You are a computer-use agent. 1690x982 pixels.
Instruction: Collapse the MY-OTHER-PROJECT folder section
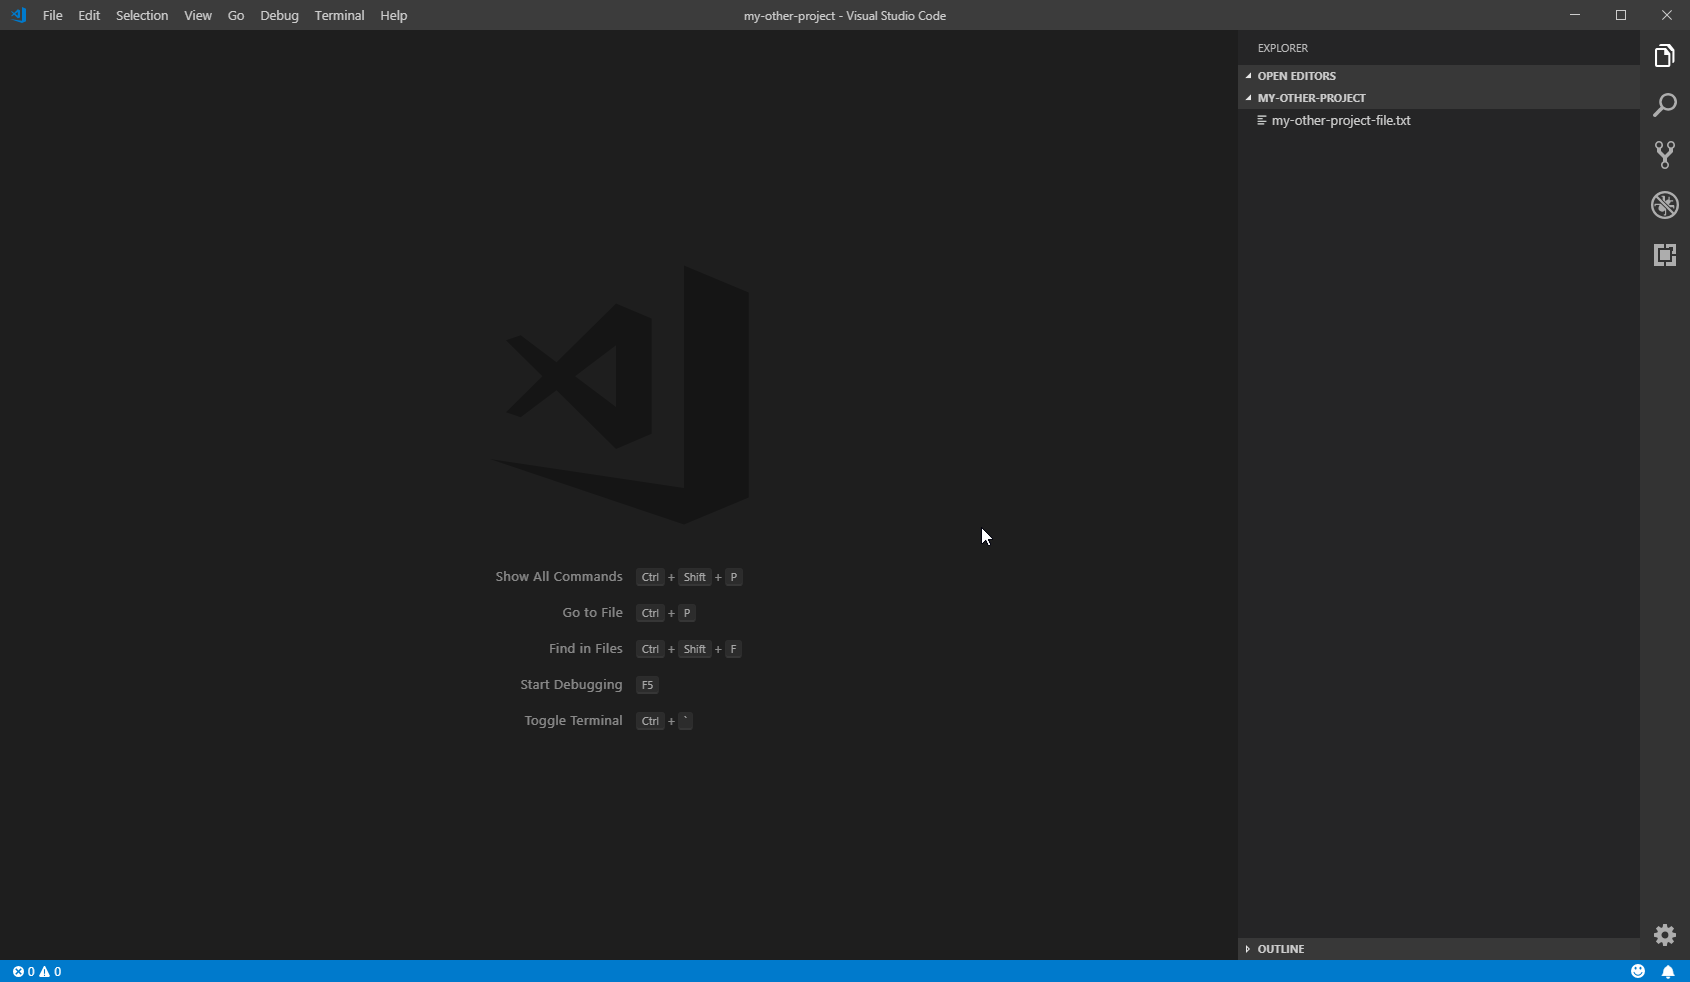[x=1311, y=97]
